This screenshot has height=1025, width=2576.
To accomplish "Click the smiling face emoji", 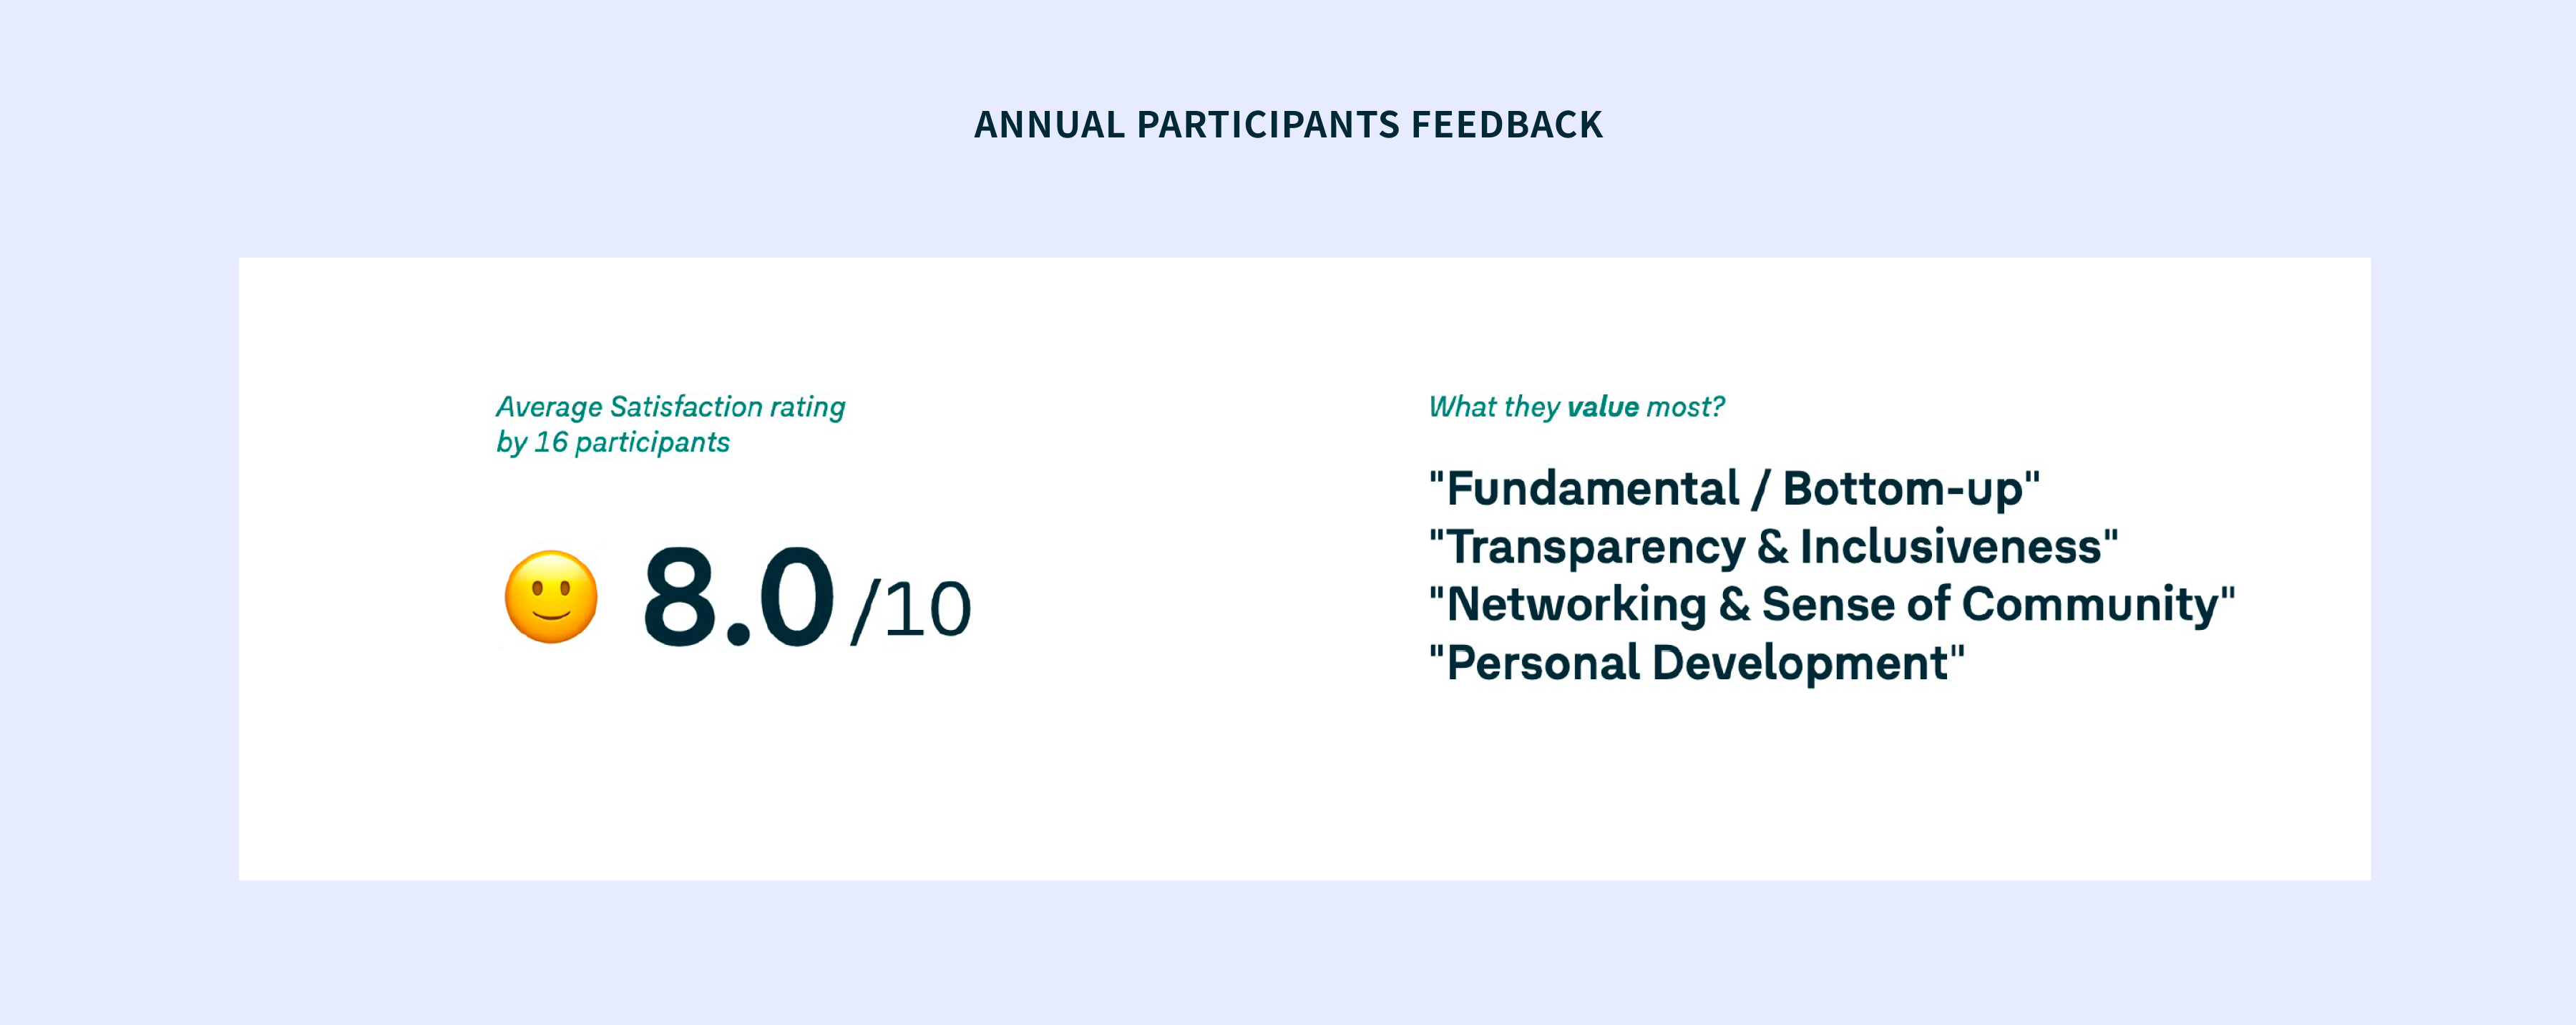I will pos(551,597).
